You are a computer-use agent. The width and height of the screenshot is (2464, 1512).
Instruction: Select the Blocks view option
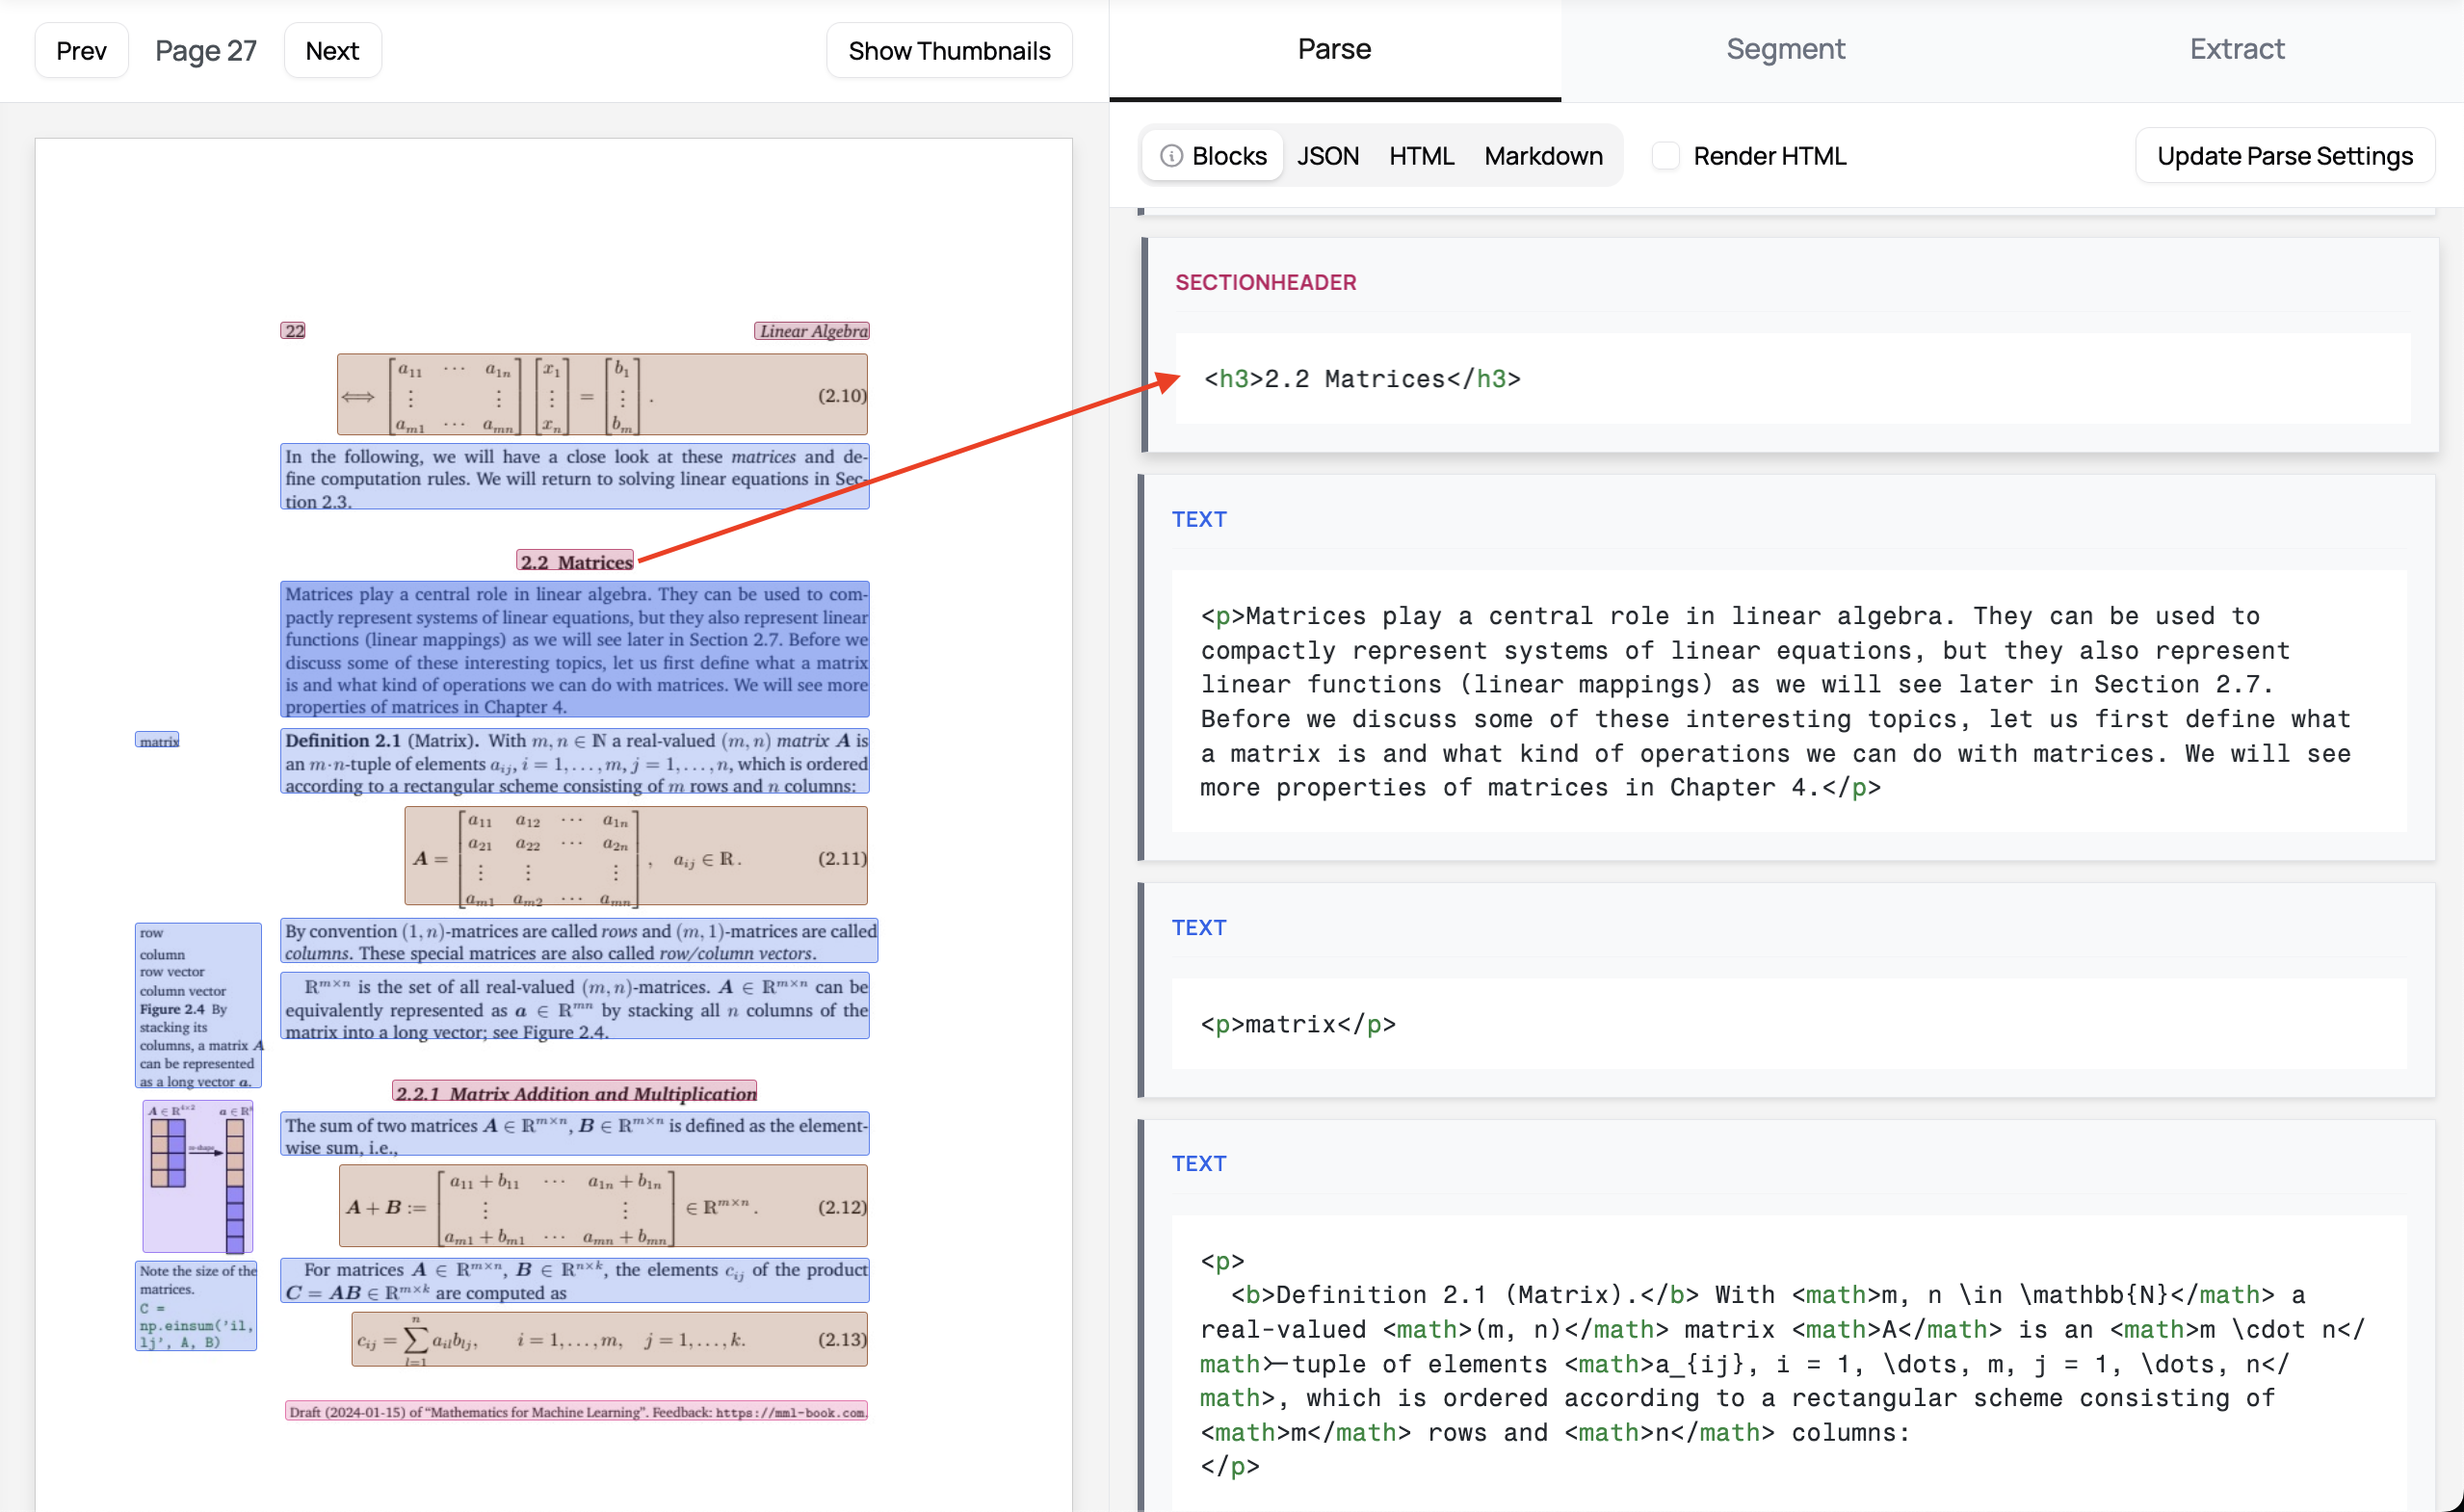1228,156
